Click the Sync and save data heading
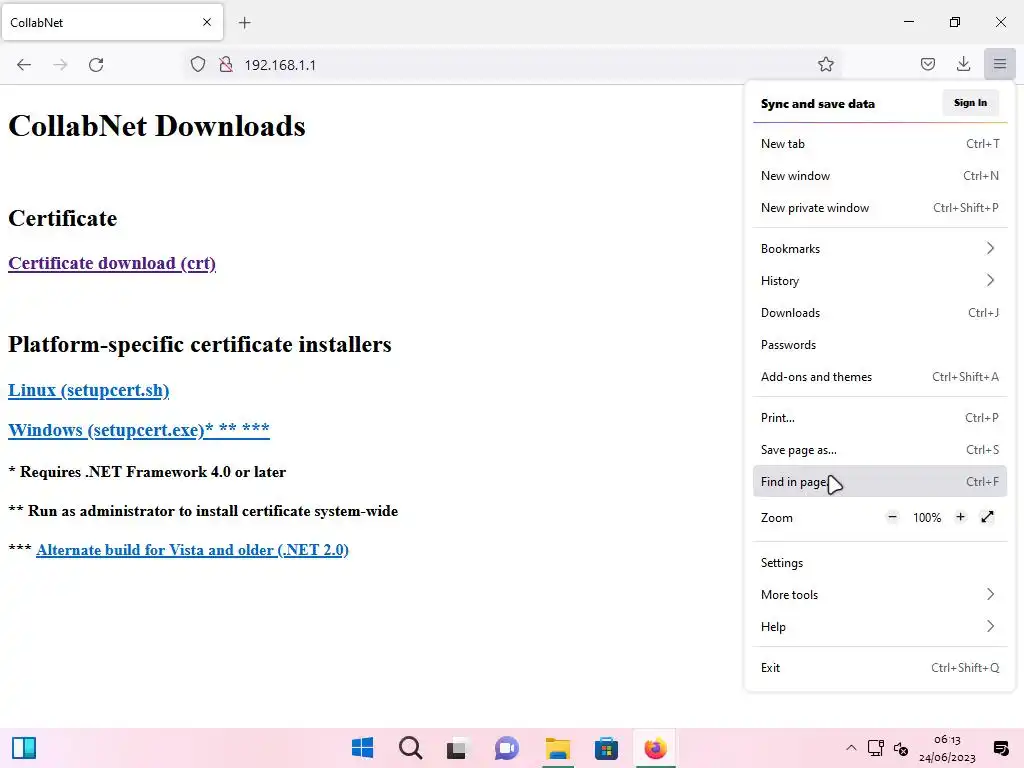 [818, 104]
